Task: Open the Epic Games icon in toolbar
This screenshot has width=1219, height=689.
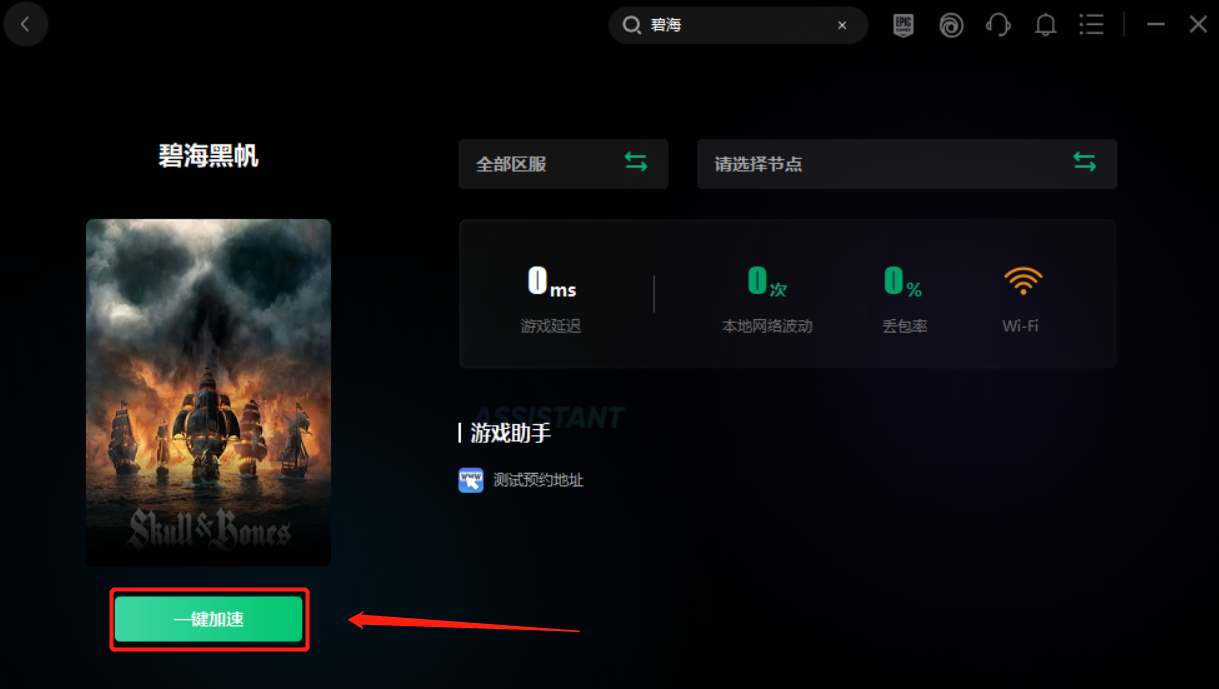Action: click(x=904, y=25)
